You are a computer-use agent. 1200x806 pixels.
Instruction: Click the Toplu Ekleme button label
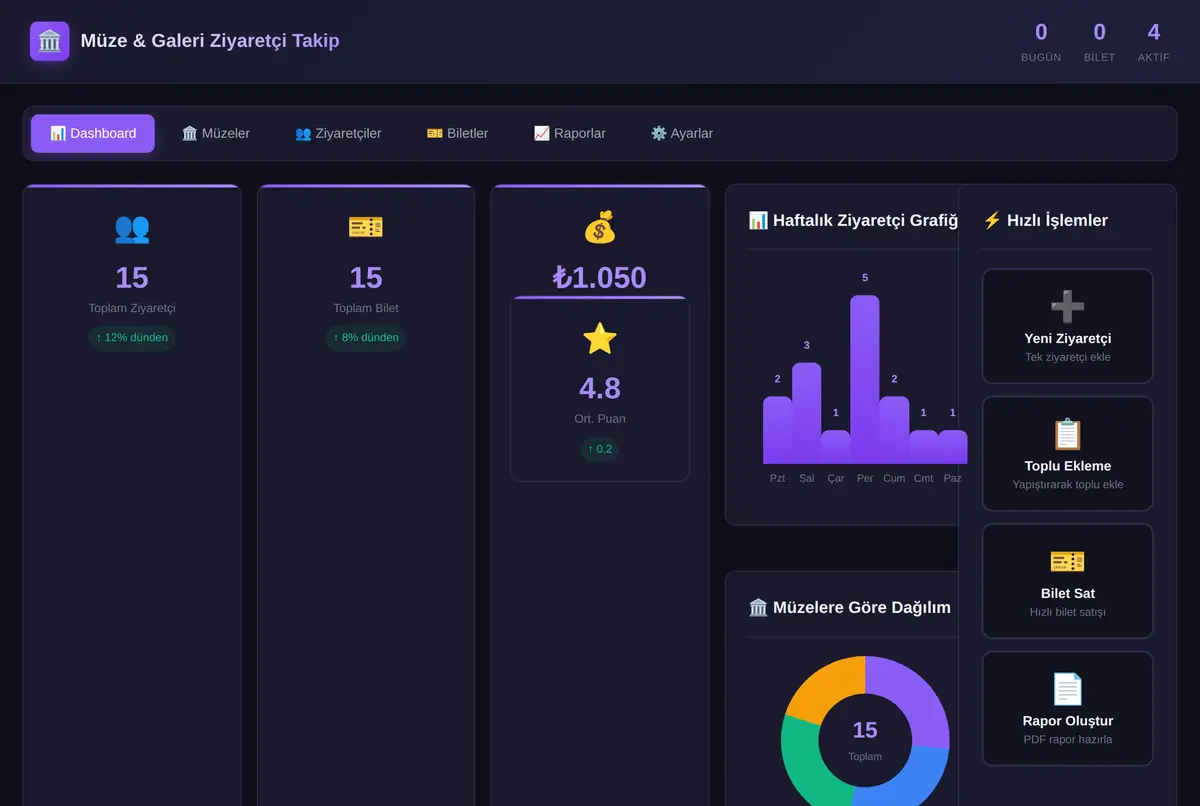click(1068, 466)
